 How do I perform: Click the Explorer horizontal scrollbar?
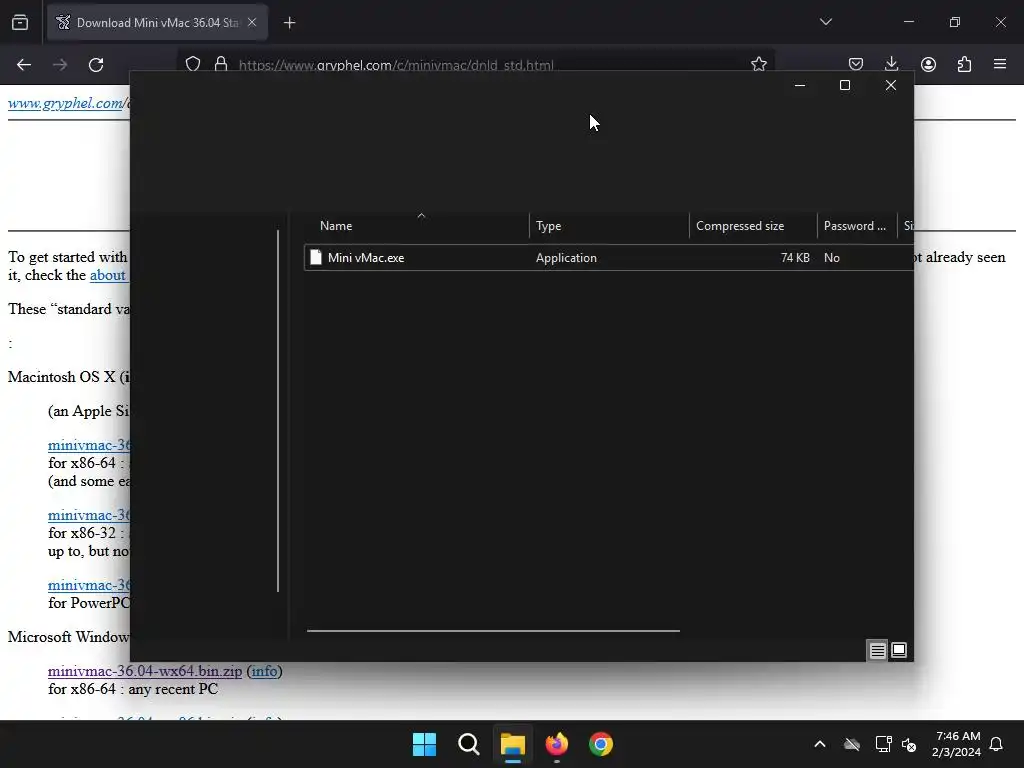click(x=493, y=631)
